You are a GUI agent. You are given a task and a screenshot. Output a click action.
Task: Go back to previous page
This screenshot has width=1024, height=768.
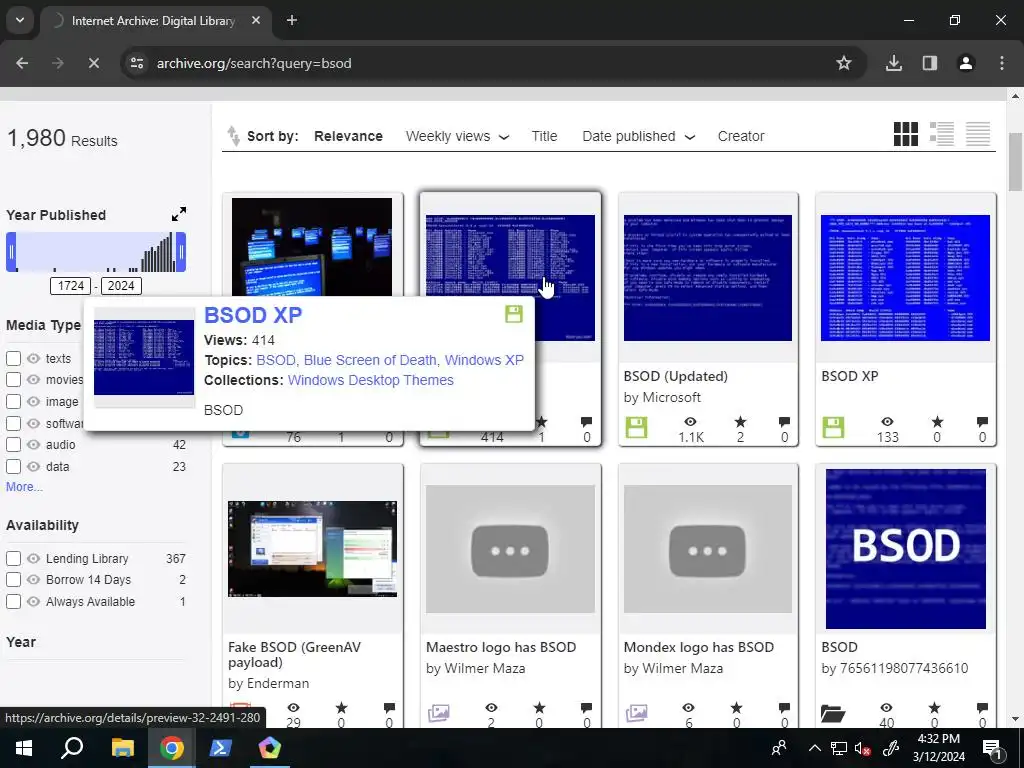click(x=22, y=63)
